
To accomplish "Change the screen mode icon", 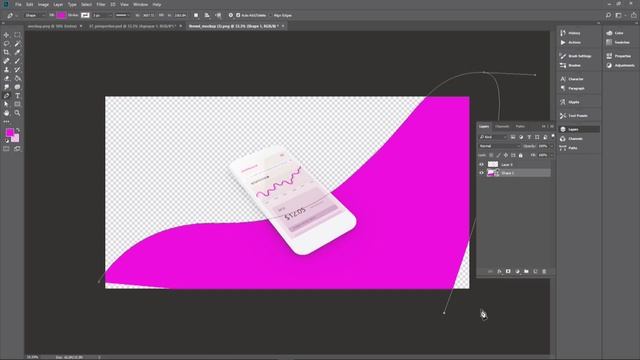I will pyautogui.click(x=17, y=149).
